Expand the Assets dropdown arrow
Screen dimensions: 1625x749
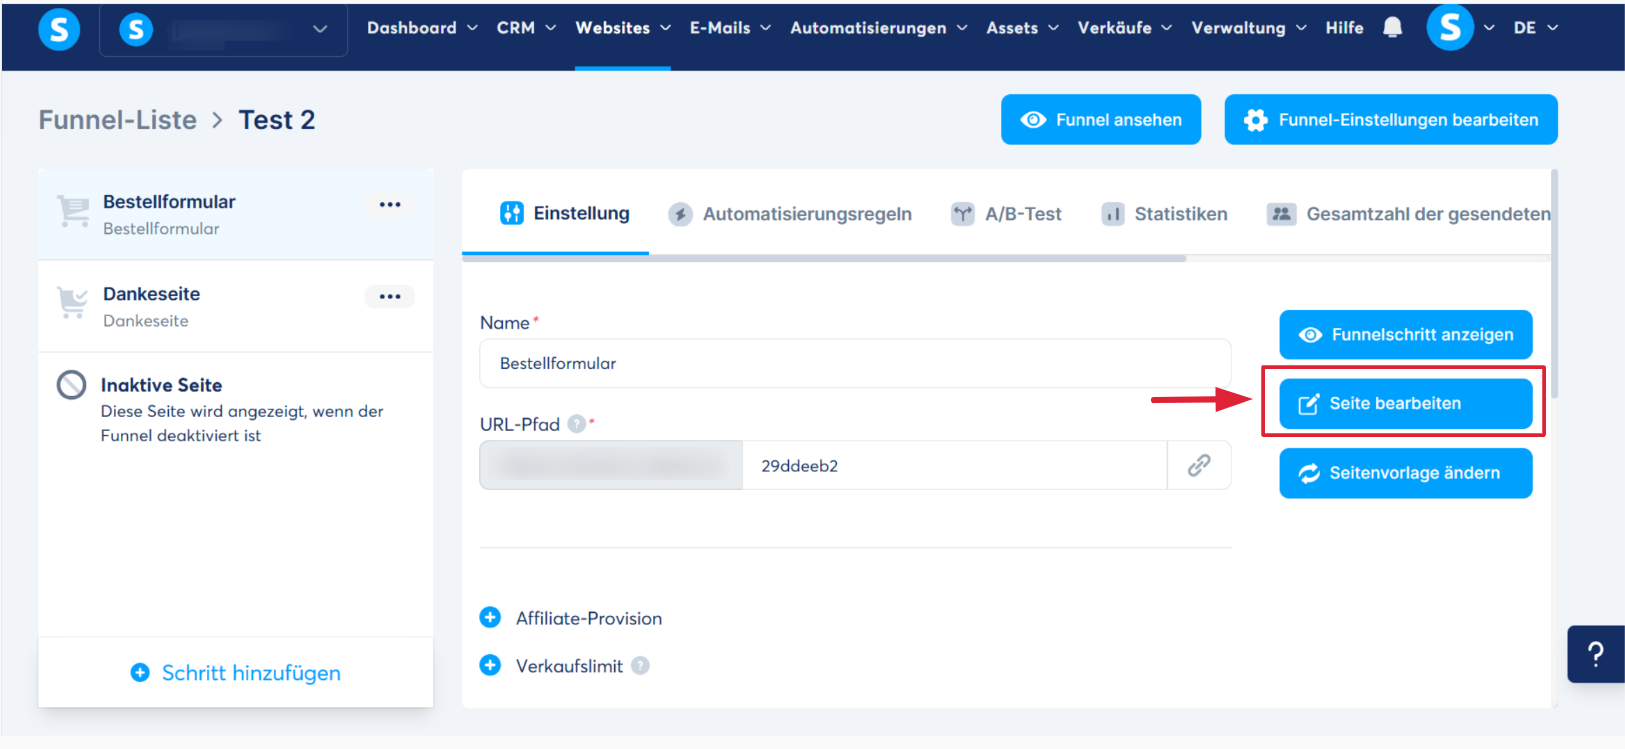click(x=1053, y=28)
